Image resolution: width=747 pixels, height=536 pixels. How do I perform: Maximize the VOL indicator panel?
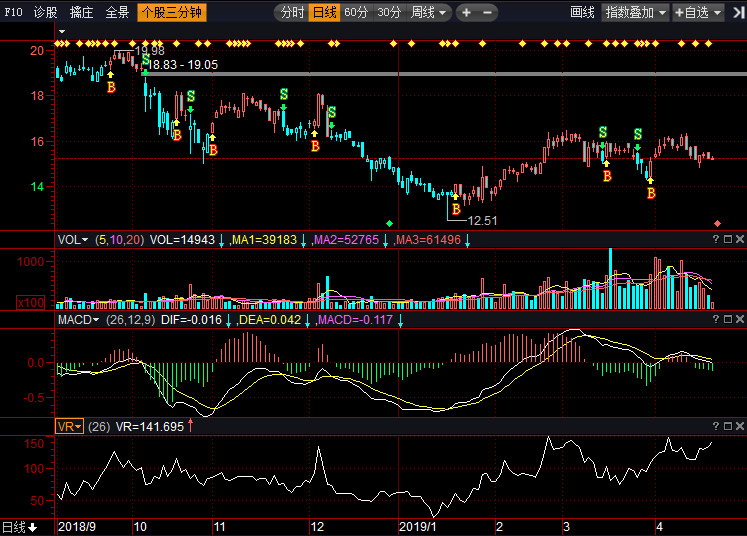pos(728,239)
